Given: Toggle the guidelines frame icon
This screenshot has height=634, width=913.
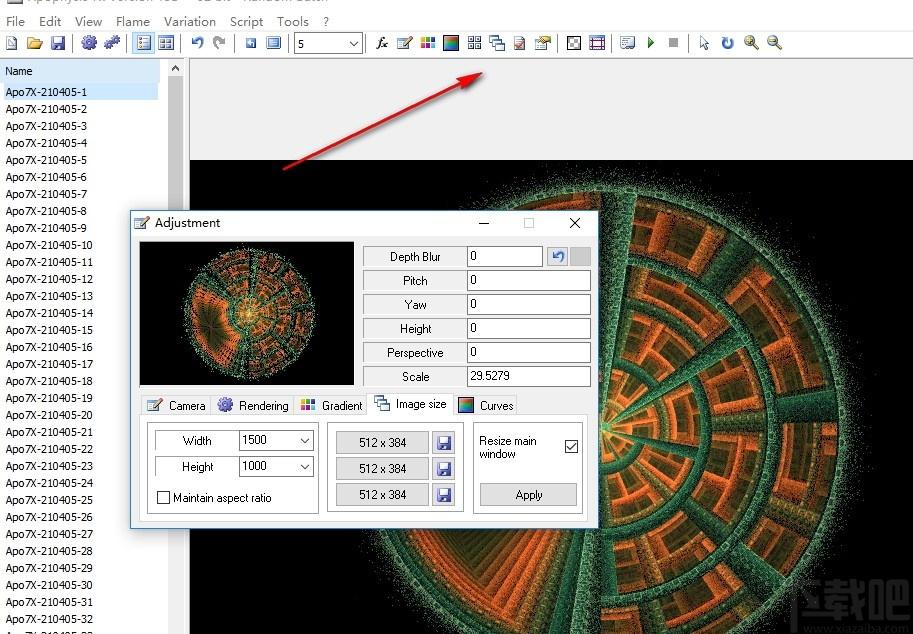Looking at the screenshot, I should [x=597, y=43].
